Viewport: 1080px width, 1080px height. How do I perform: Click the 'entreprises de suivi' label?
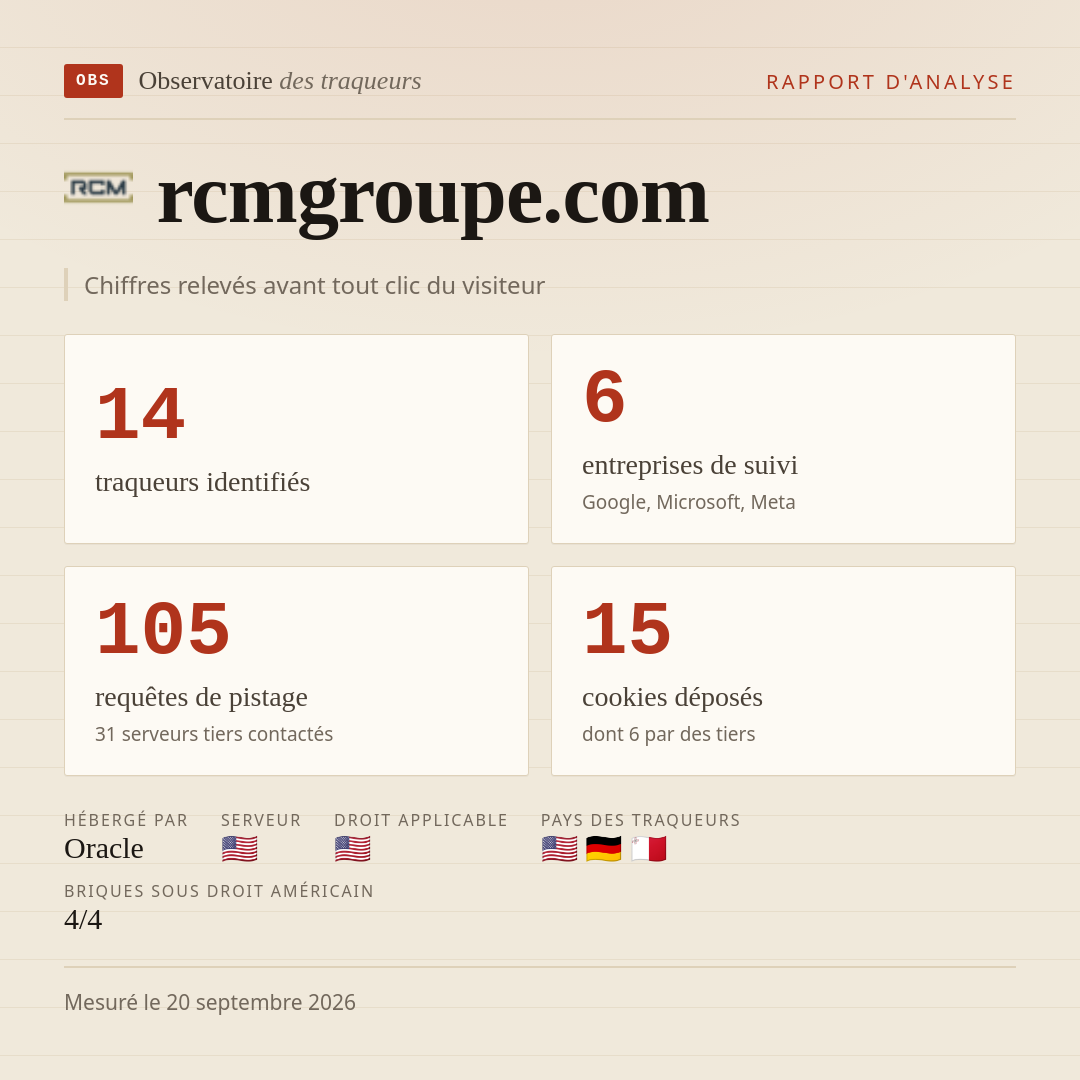point(689,465)
